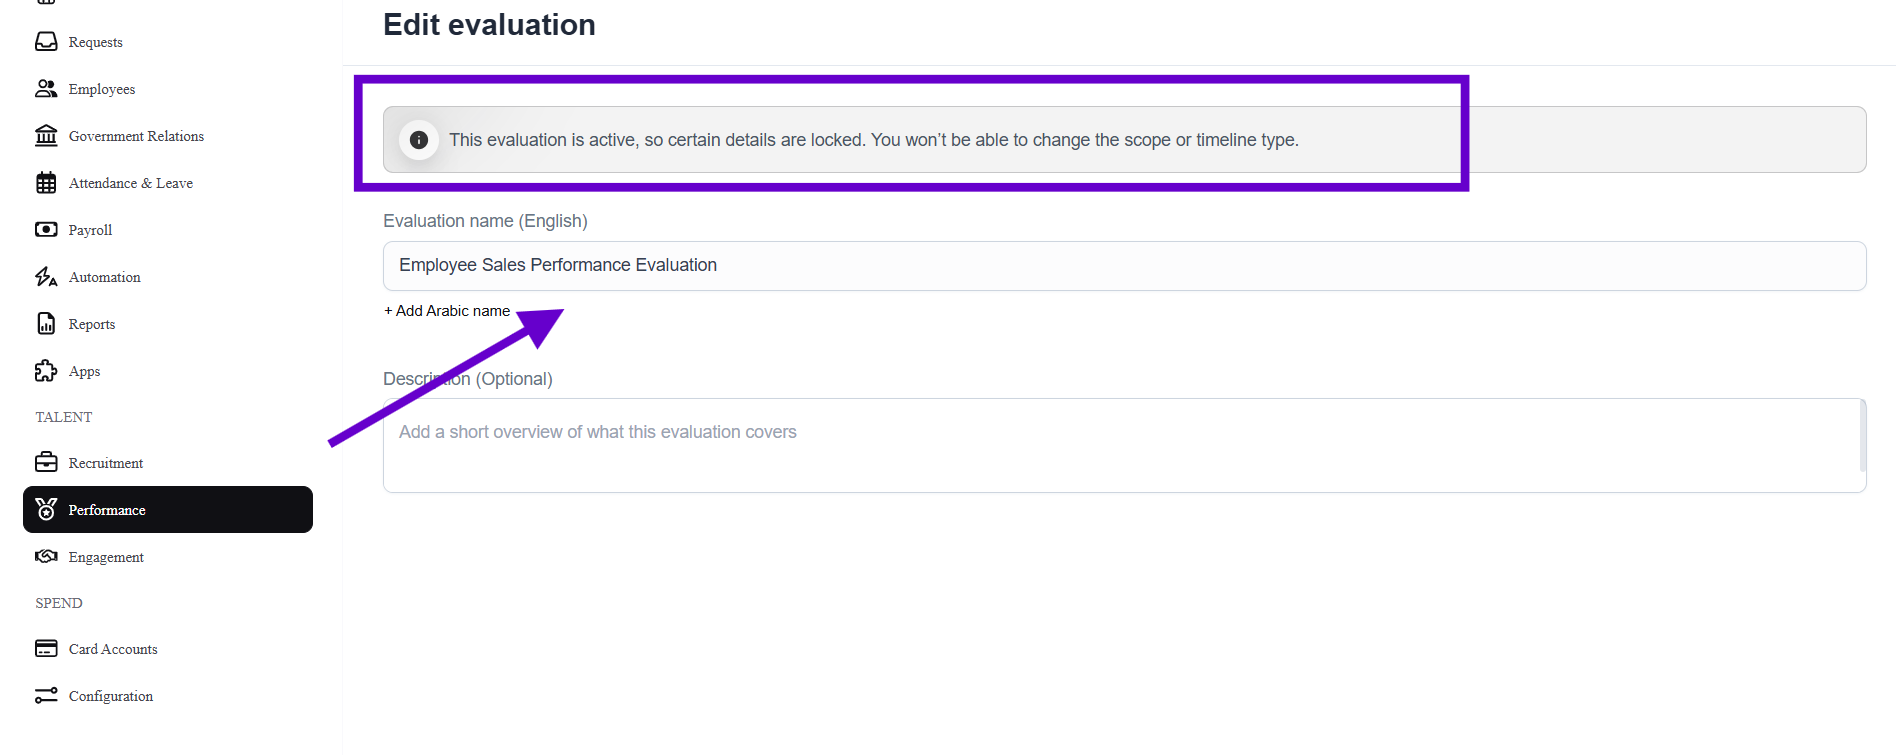Click the Automation lightning icon
This screenshot has height=755, width=1896.
46,277
